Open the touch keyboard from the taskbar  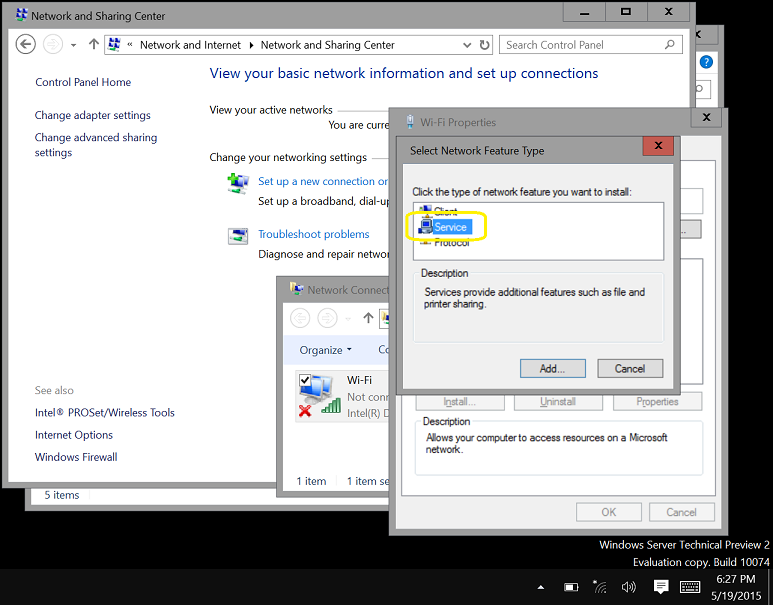[690, 586]
